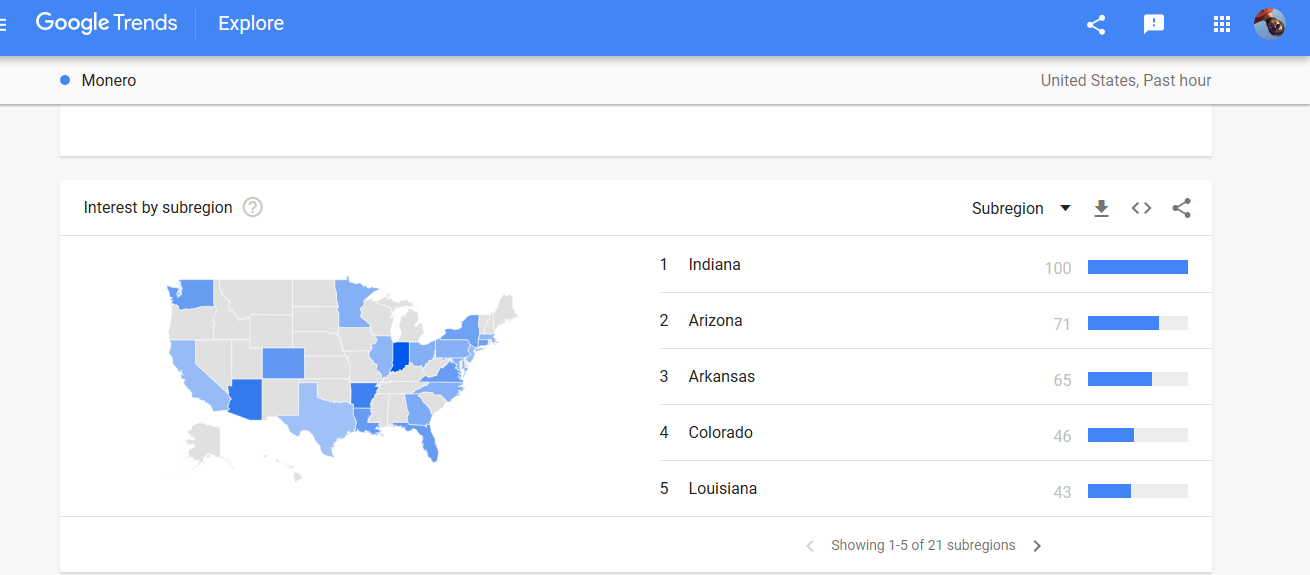Click Indiana on the US map
The width and height of the screenshot is (1310, 575).
[x=401, y=356]
